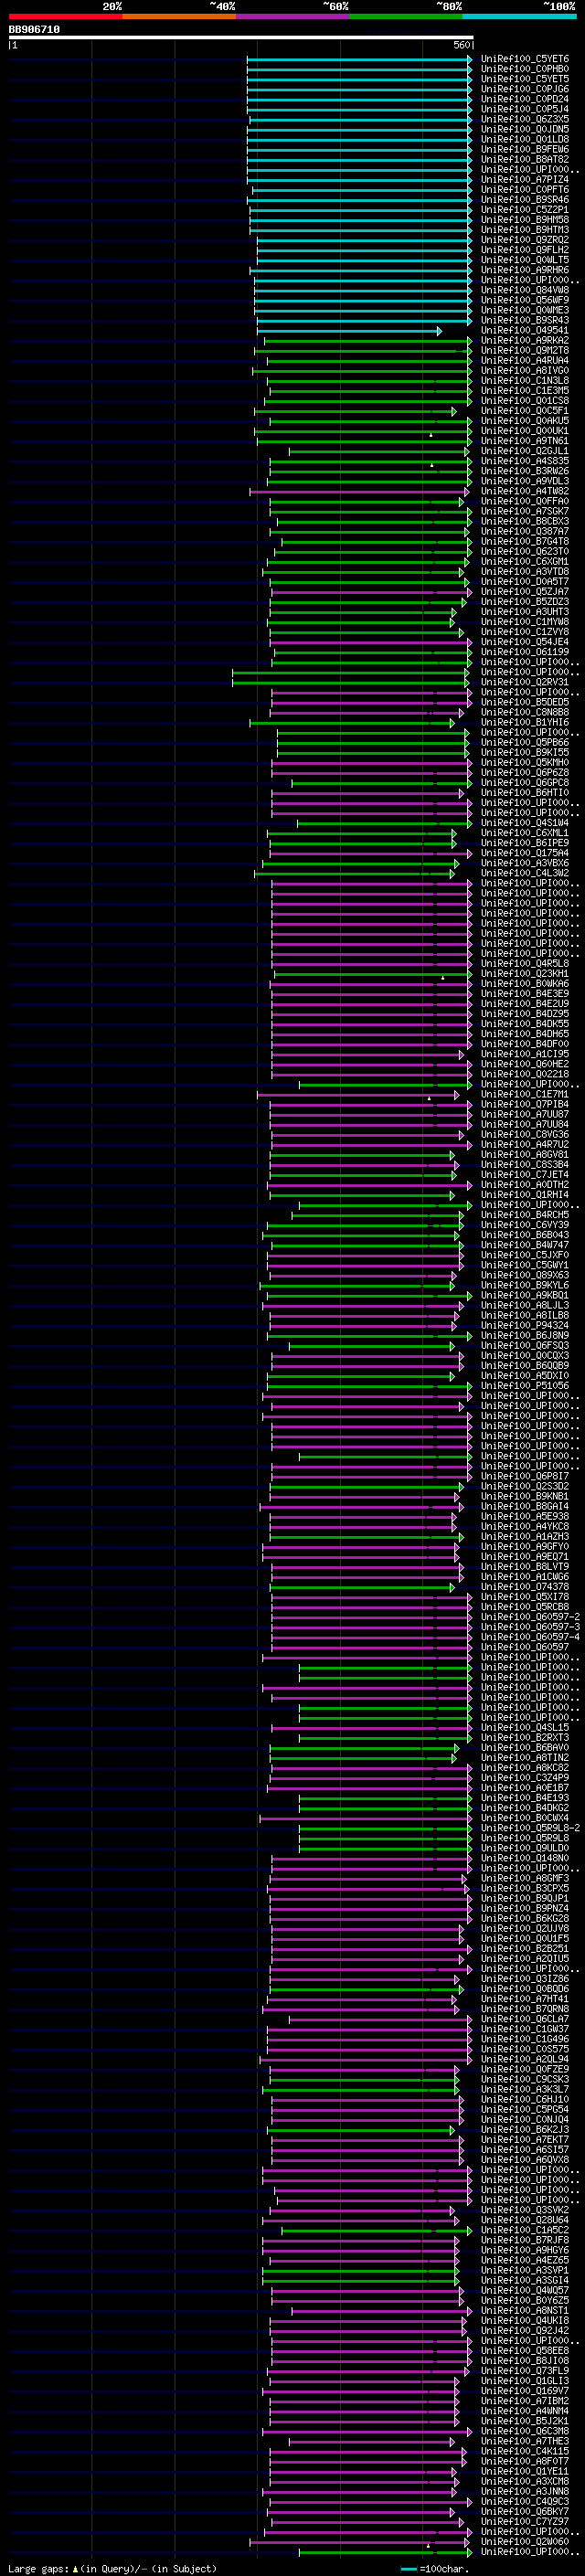Screen dimensions: 585x2576
Task: Click the orange ~40% identity legend segment
Action: pyautogui.click(x=179, y=16)
